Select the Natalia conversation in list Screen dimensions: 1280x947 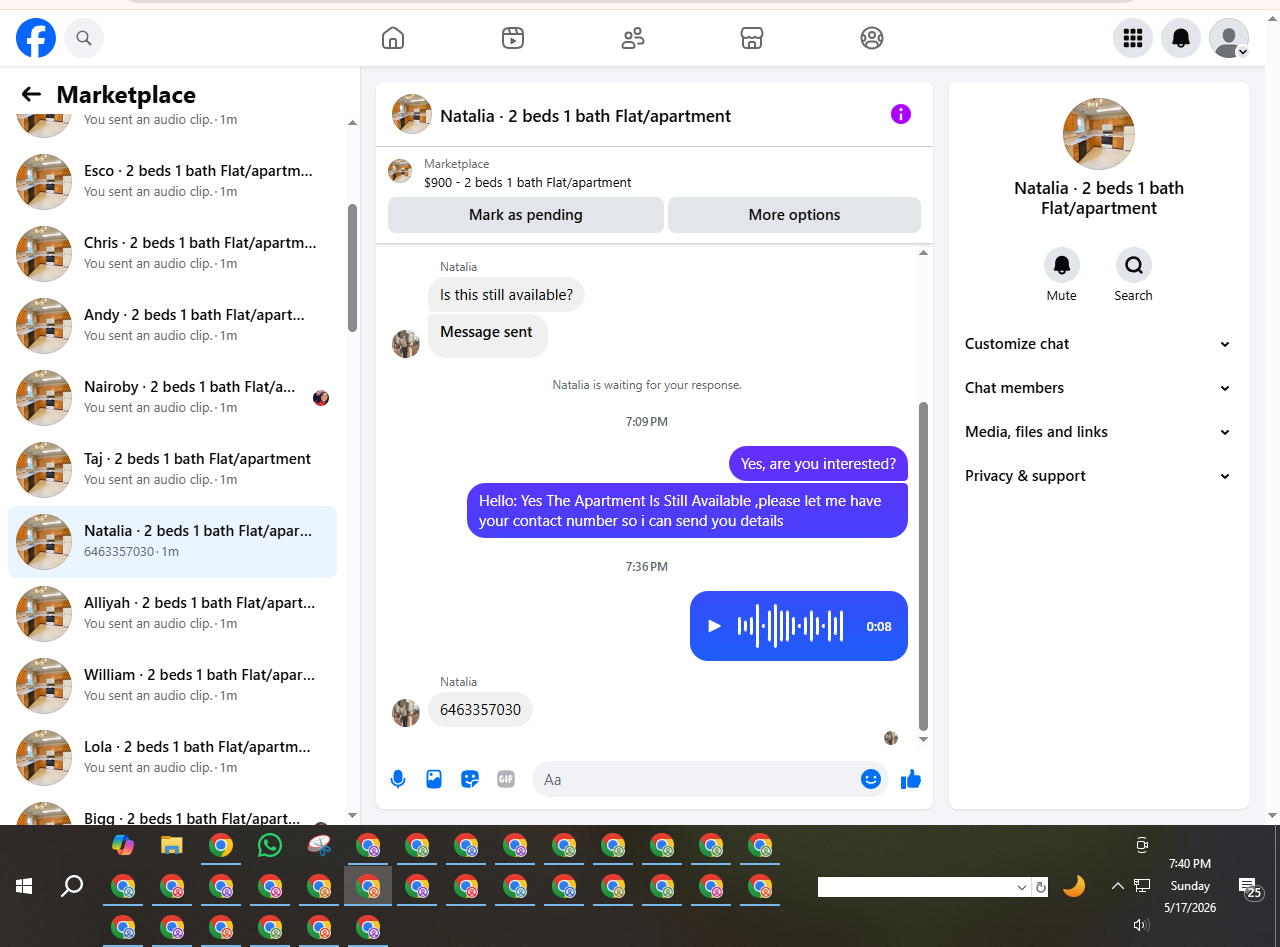coord(172,541)
